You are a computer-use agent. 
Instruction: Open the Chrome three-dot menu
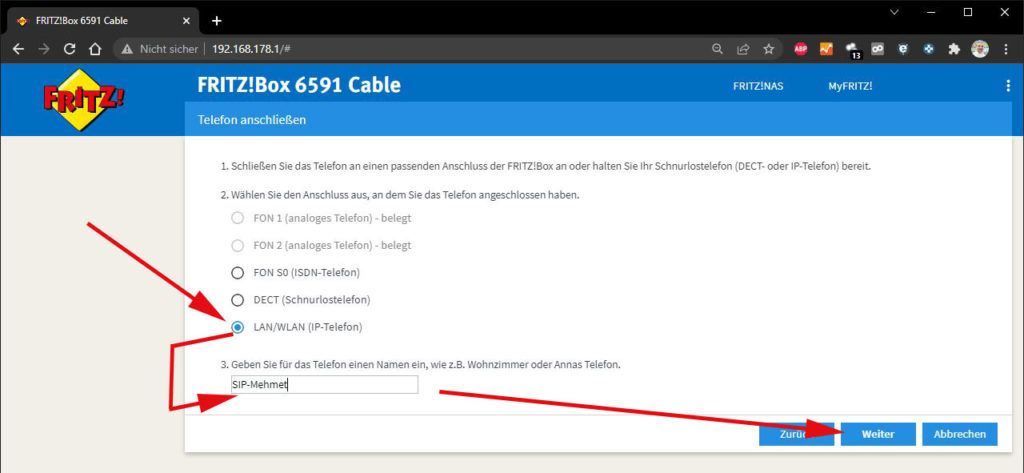[1006, 49]
